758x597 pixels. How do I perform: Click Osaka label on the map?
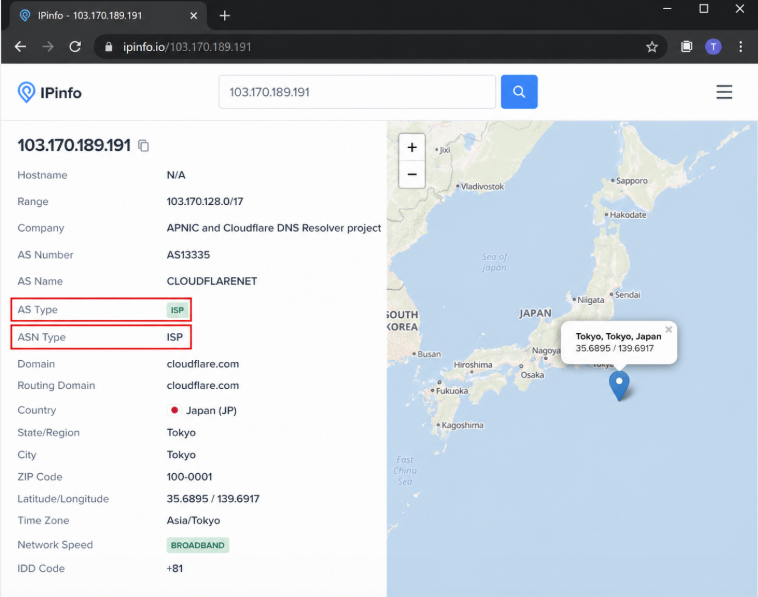(x=532, y=375)
